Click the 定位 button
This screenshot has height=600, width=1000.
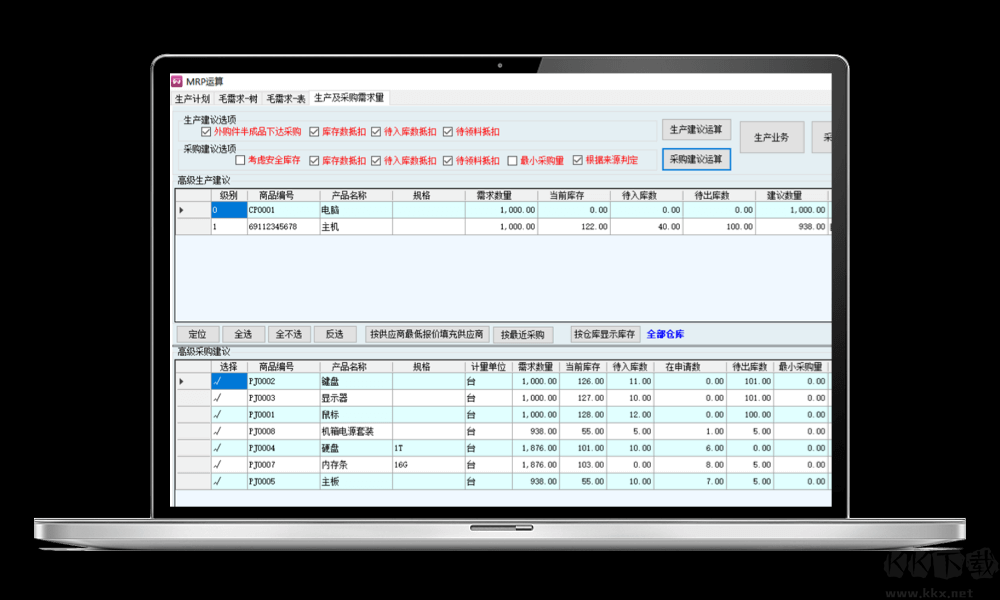197,334
